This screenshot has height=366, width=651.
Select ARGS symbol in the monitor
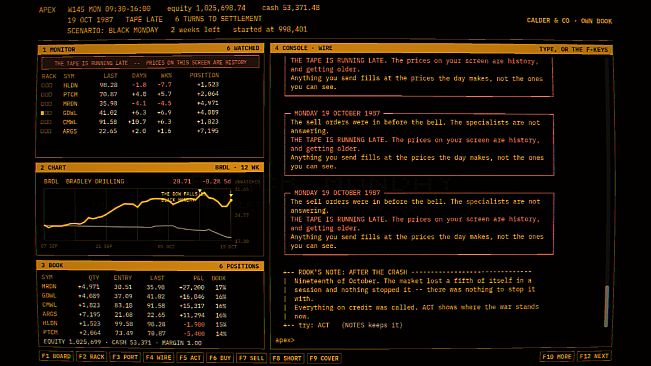coord(70,131)
